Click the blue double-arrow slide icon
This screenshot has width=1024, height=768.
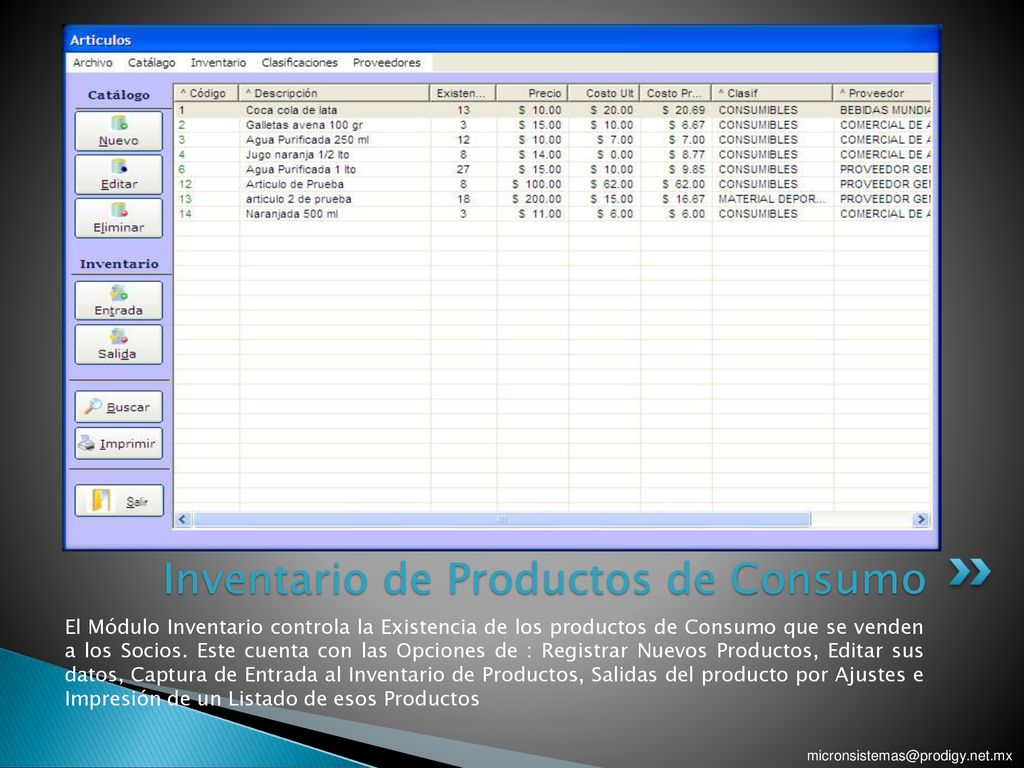click(970, 572)
